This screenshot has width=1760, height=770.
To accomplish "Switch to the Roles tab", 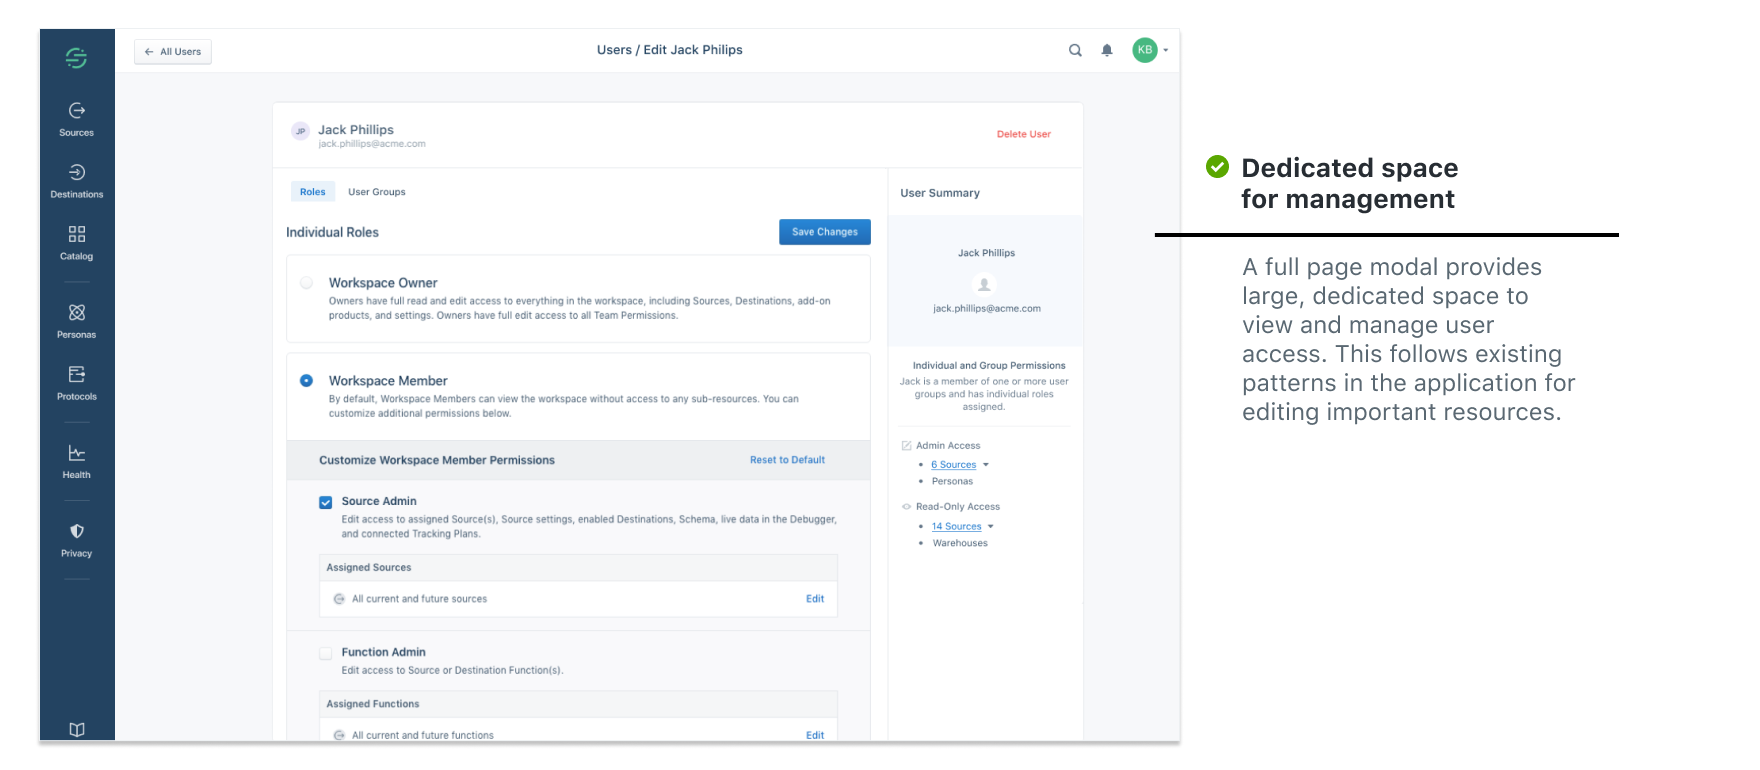I will coord(313,192).
